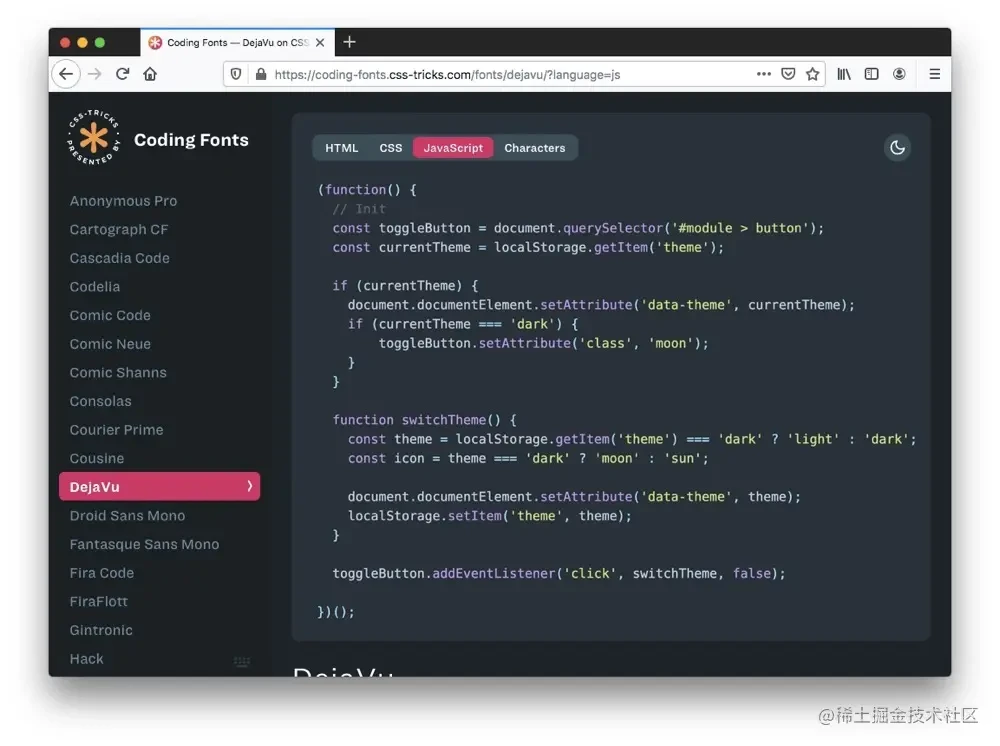Open page actions three-dot menu
Screen dimensions: 1000x746
763,74
